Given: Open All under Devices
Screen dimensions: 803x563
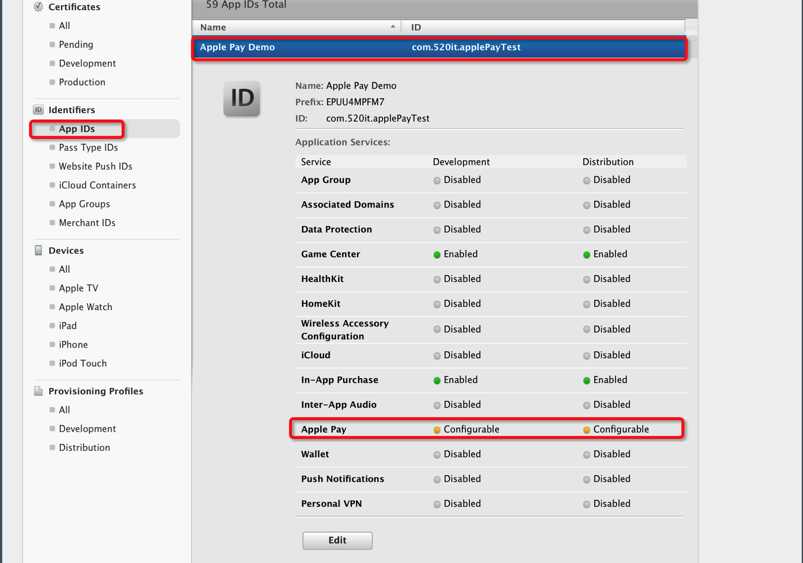Looking at the screenshot, I should pyautogui.click(x=64, y=269).
